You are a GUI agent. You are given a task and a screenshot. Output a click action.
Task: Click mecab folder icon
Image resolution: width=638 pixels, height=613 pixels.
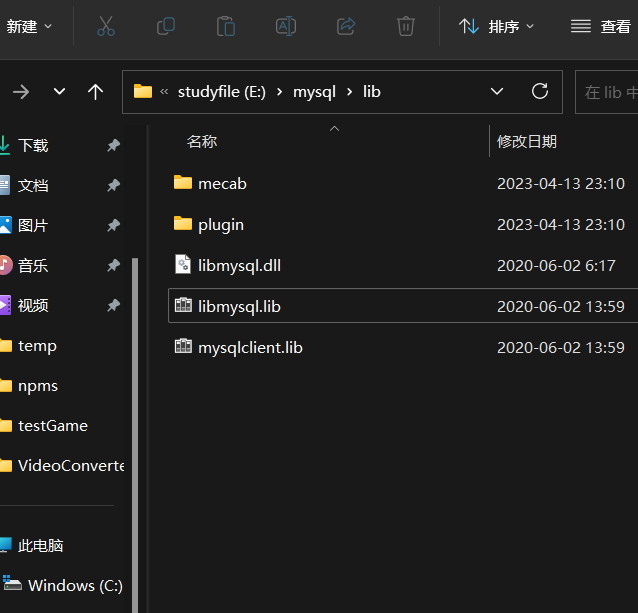(183, 182)
